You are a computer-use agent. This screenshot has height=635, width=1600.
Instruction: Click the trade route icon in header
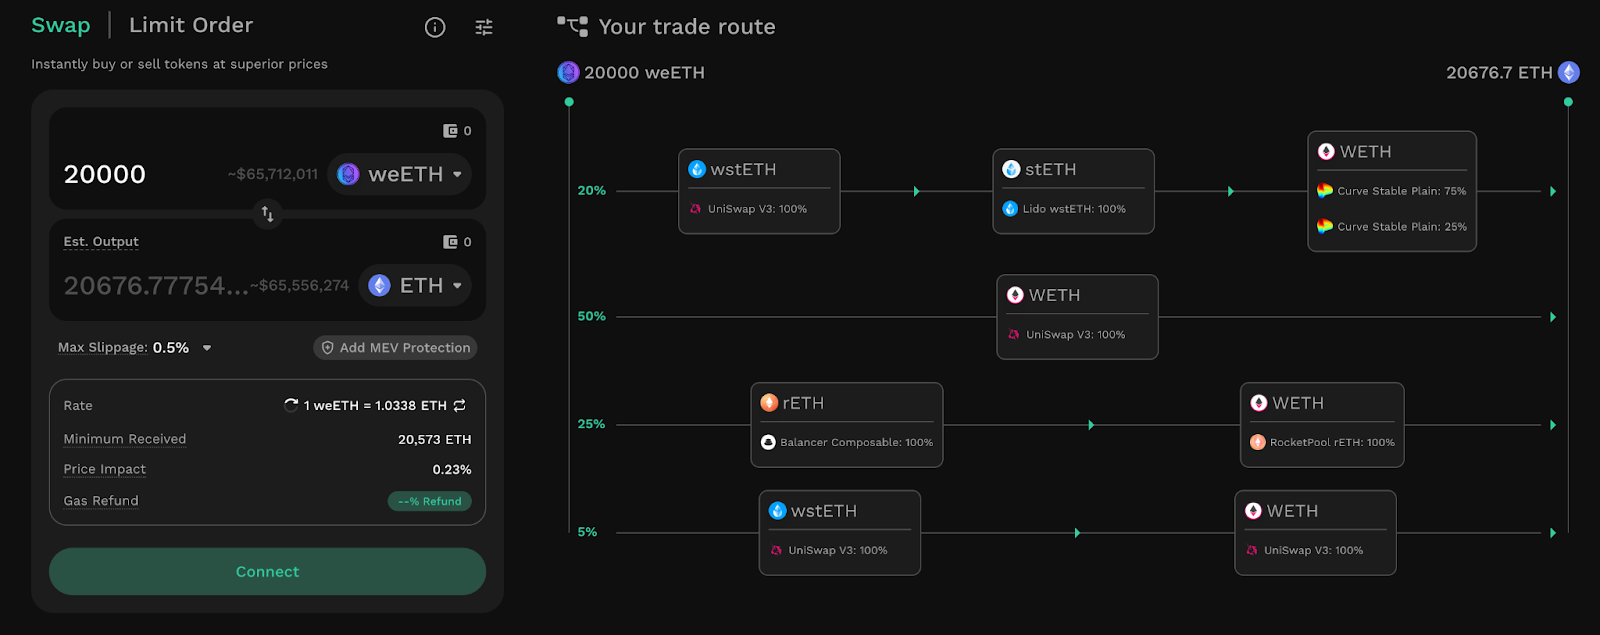573,26
